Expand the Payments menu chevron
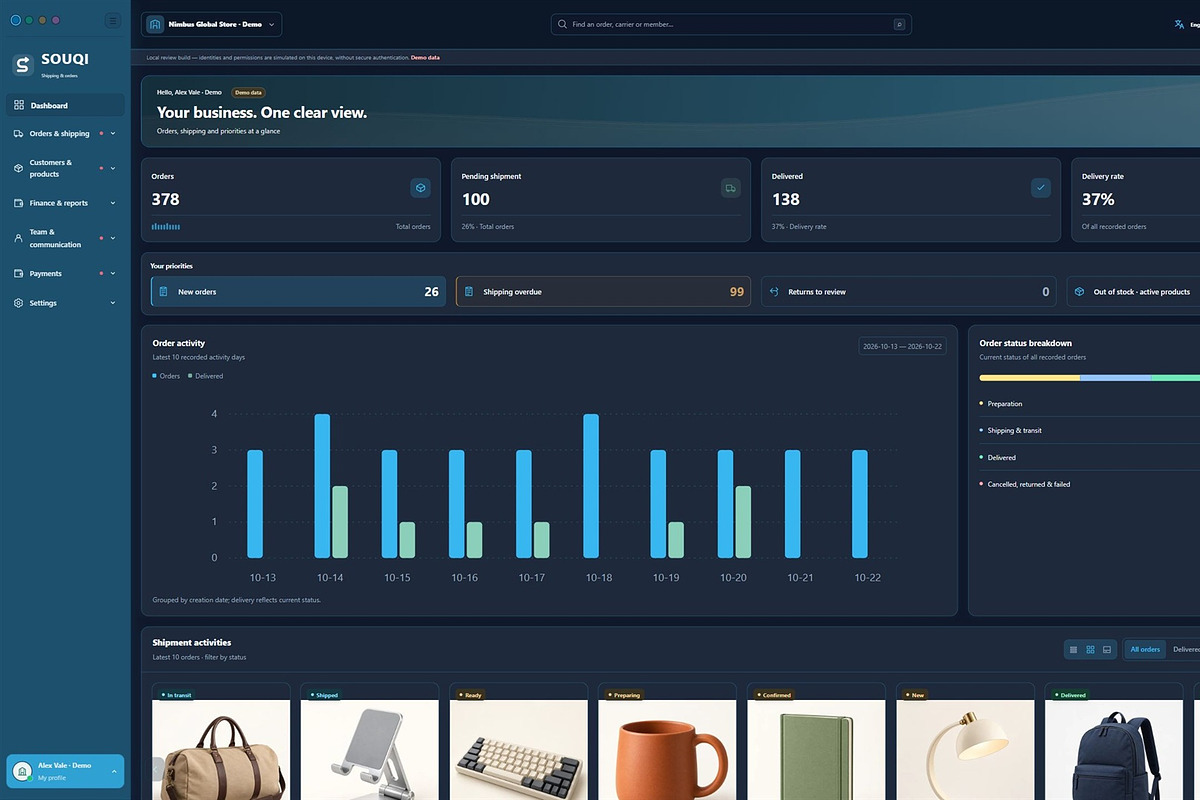The width and height of the screenshot is (1200, 800). pyautogui.click(x=113, y=273)
